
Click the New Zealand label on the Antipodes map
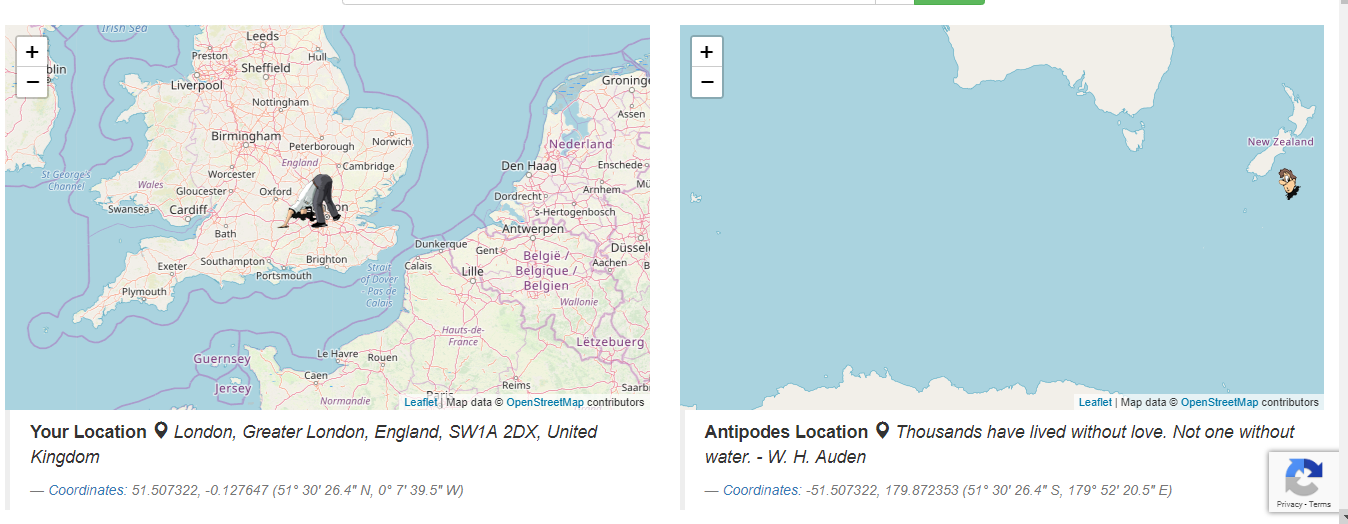tap(1281, 142)
